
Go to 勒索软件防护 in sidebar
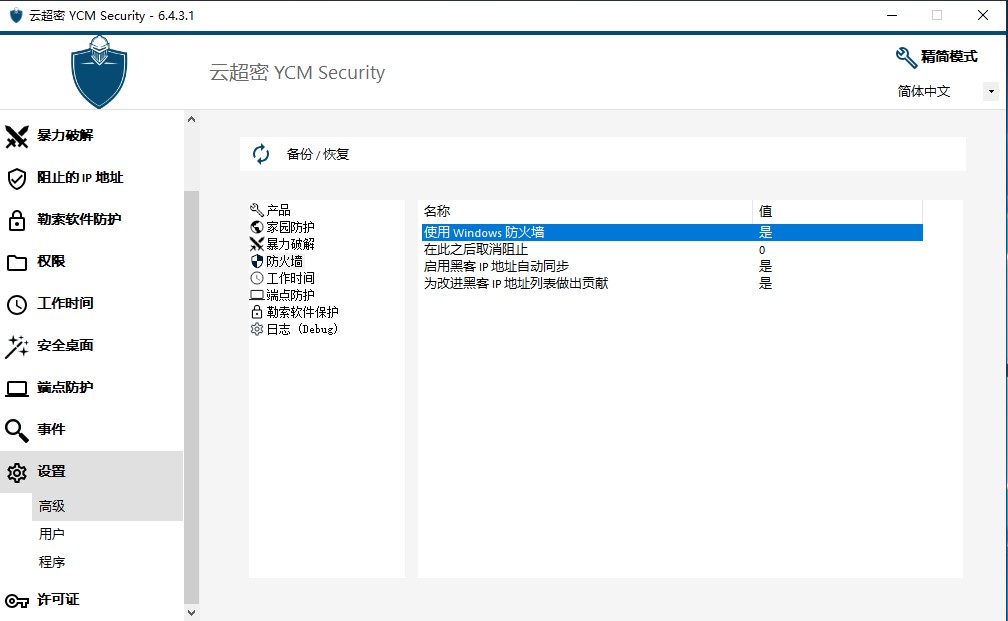pos(79,219)
